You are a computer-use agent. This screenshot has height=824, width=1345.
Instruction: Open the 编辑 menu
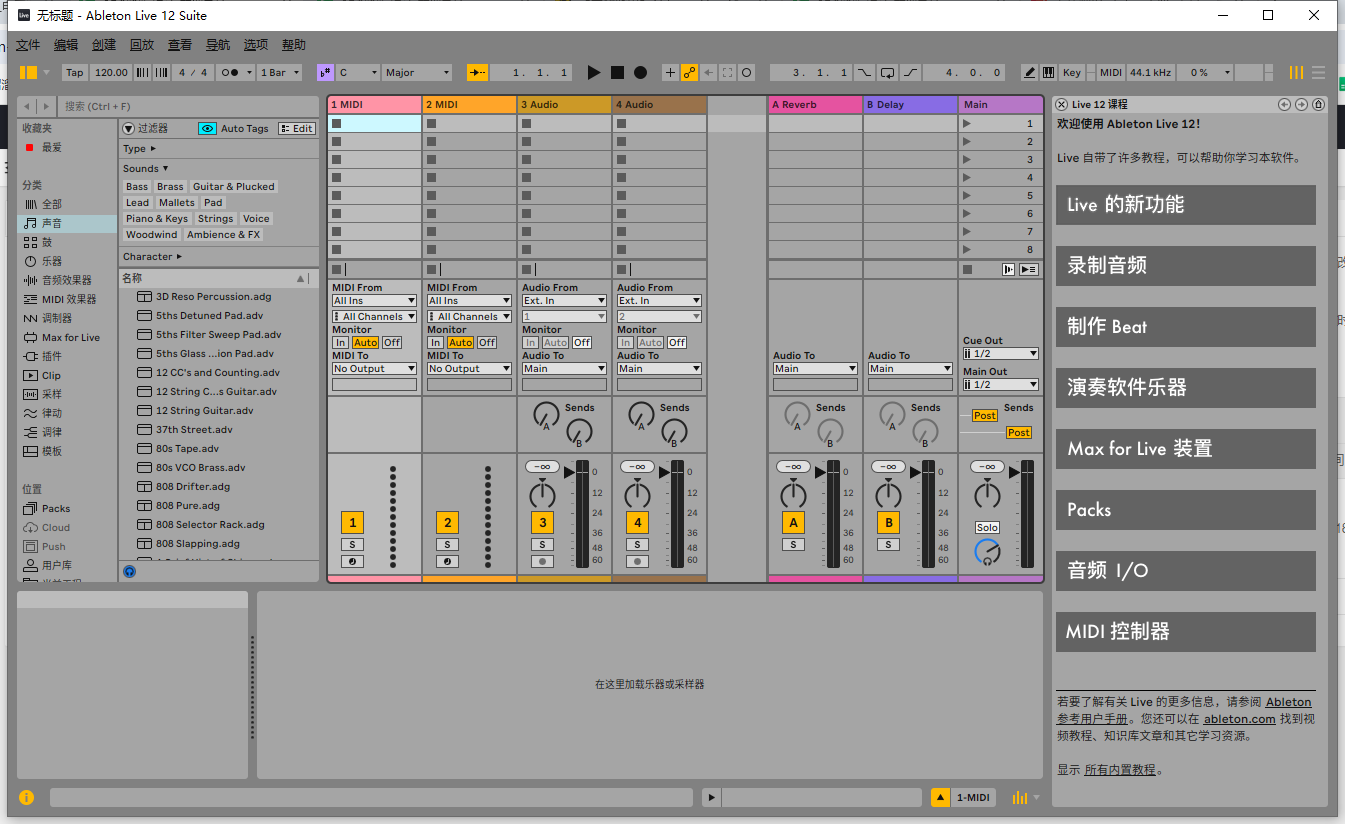66,45
